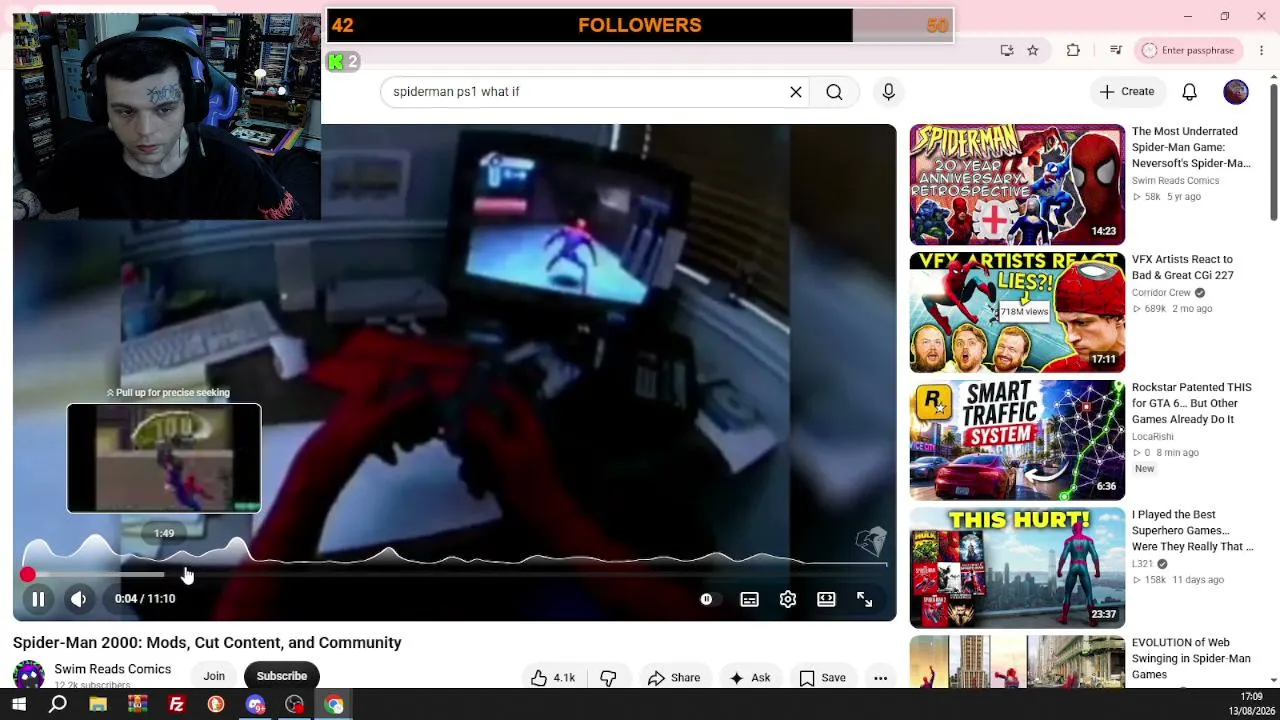
Task: Share the video
Action: tap(674, 678)
